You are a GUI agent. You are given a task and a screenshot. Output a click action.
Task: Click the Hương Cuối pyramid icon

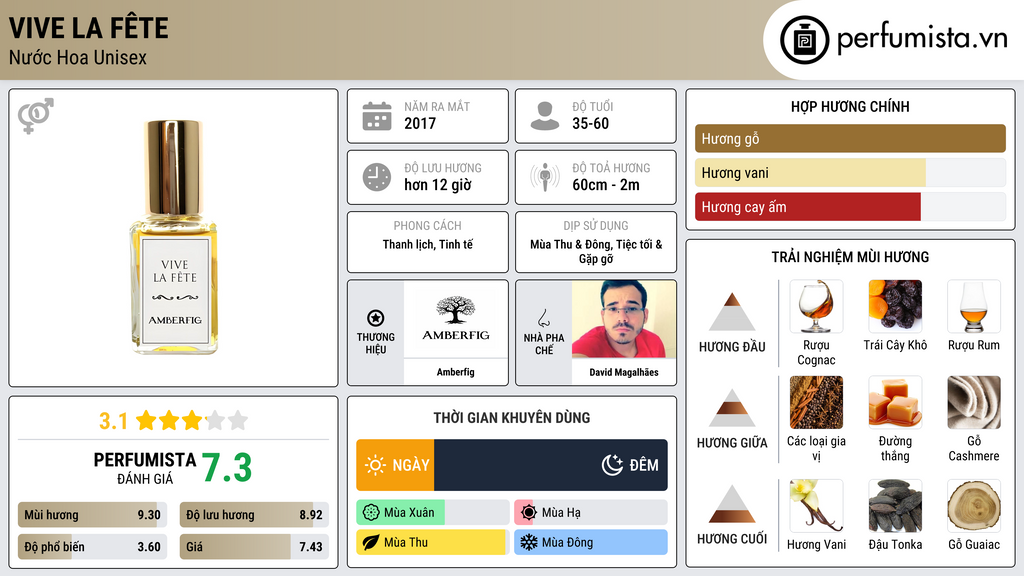732,504
